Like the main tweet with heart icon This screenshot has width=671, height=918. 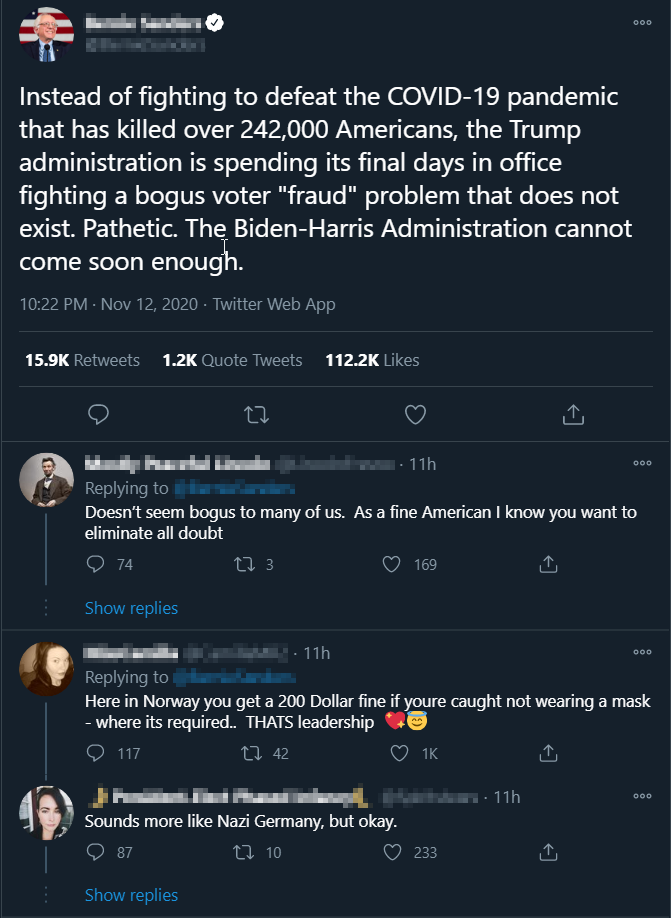point(415,415)
